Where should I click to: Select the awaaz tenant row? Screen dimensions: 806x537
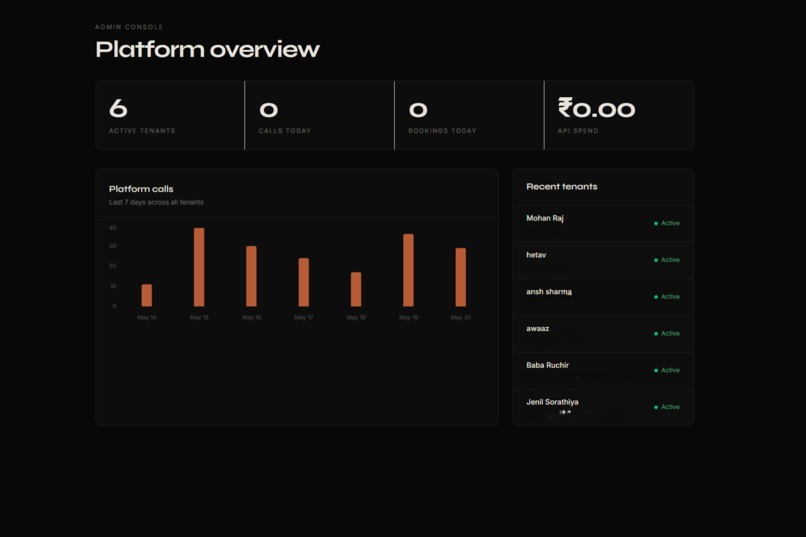click(x=603, y=334)
